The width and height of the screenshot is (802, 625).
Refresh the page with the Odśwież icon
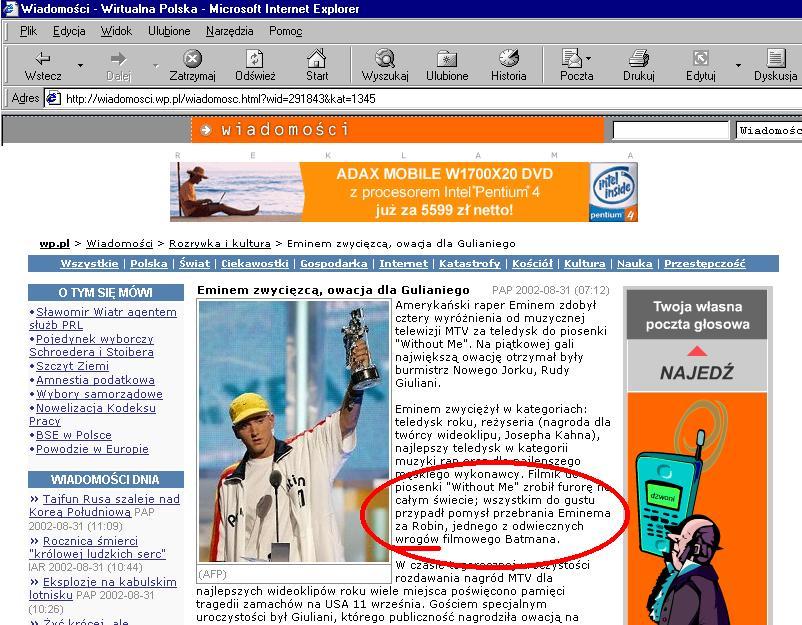[255, 58]
